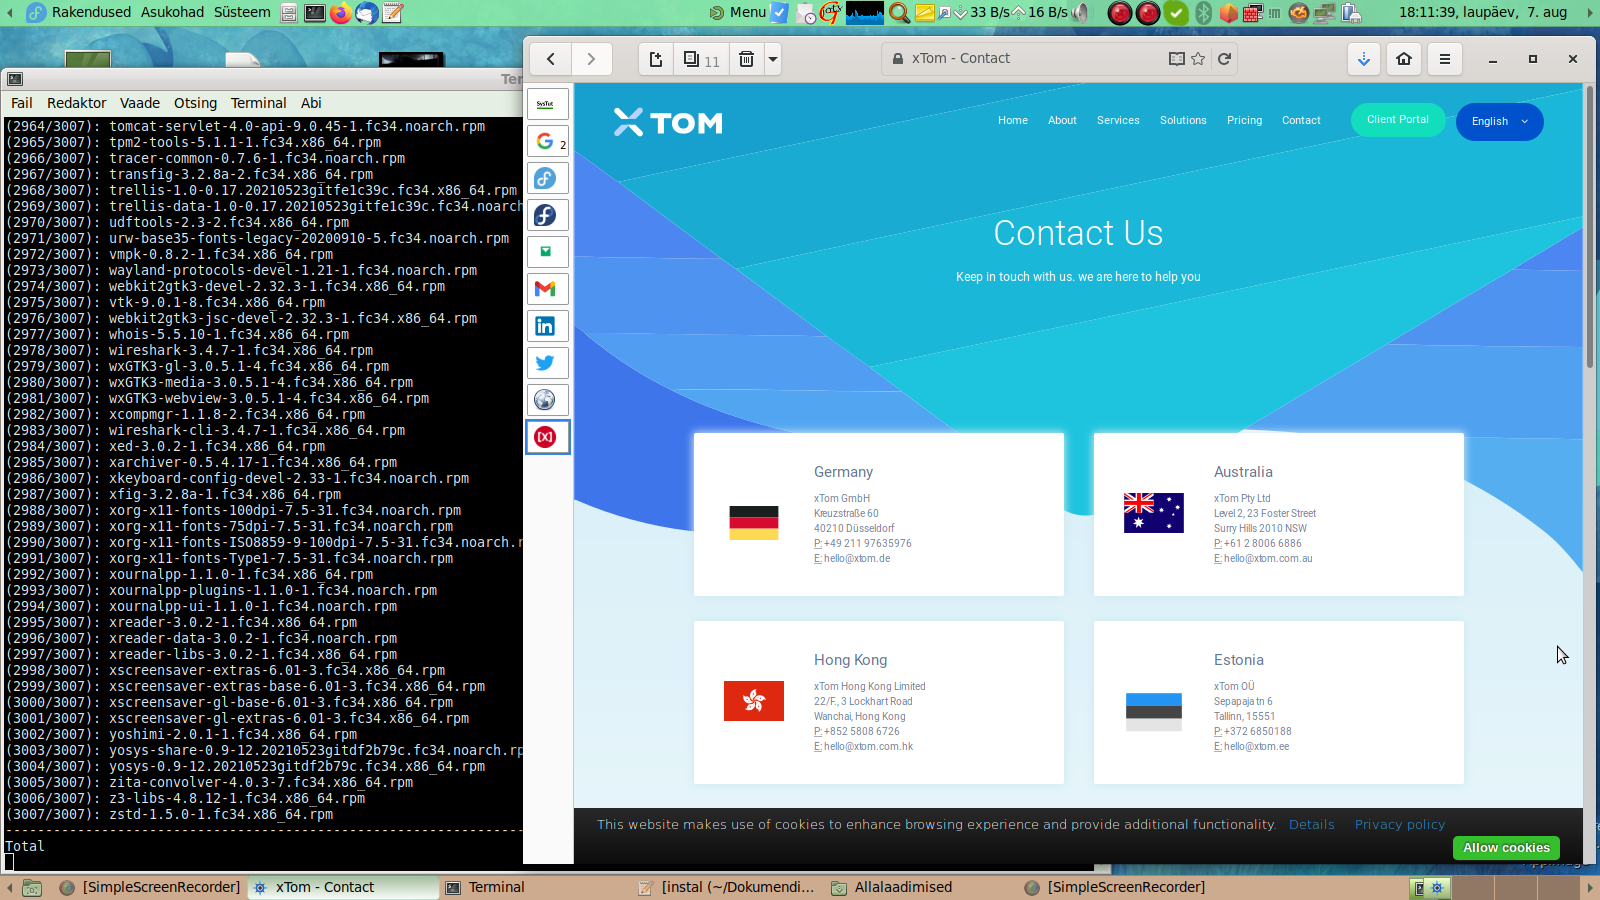
Task: Click the Allow cookies button
Action: (x=1506, y=848)
